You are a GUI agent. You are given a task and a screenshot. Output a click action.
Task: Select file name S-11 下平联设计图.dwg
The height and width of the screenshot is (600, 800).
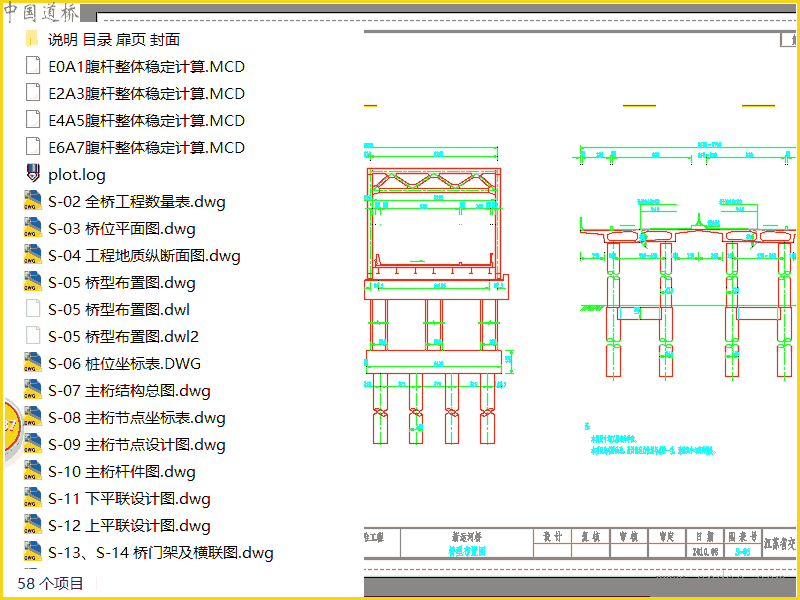(x=129, y=499)
